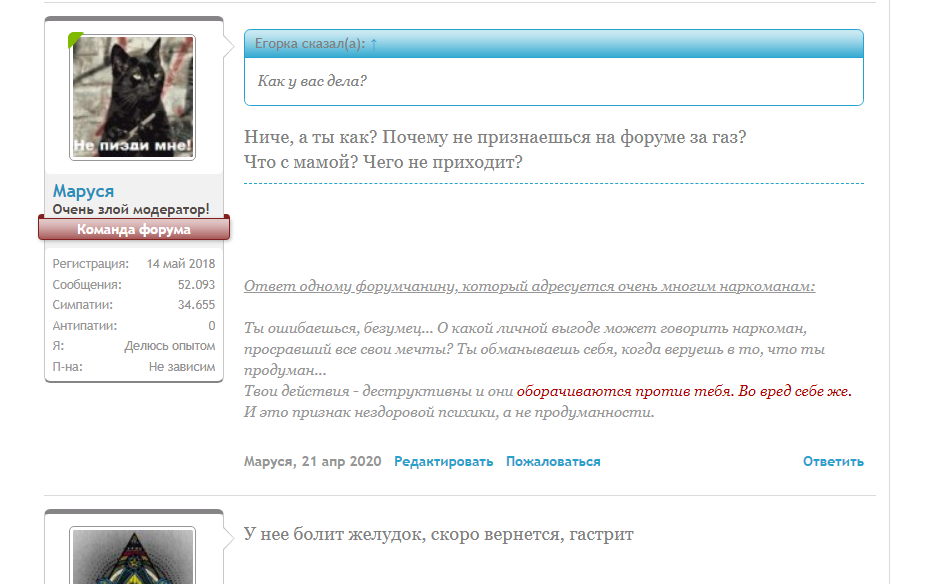
Task: Reply to the post via Ответить
Action: pos(833,461)
